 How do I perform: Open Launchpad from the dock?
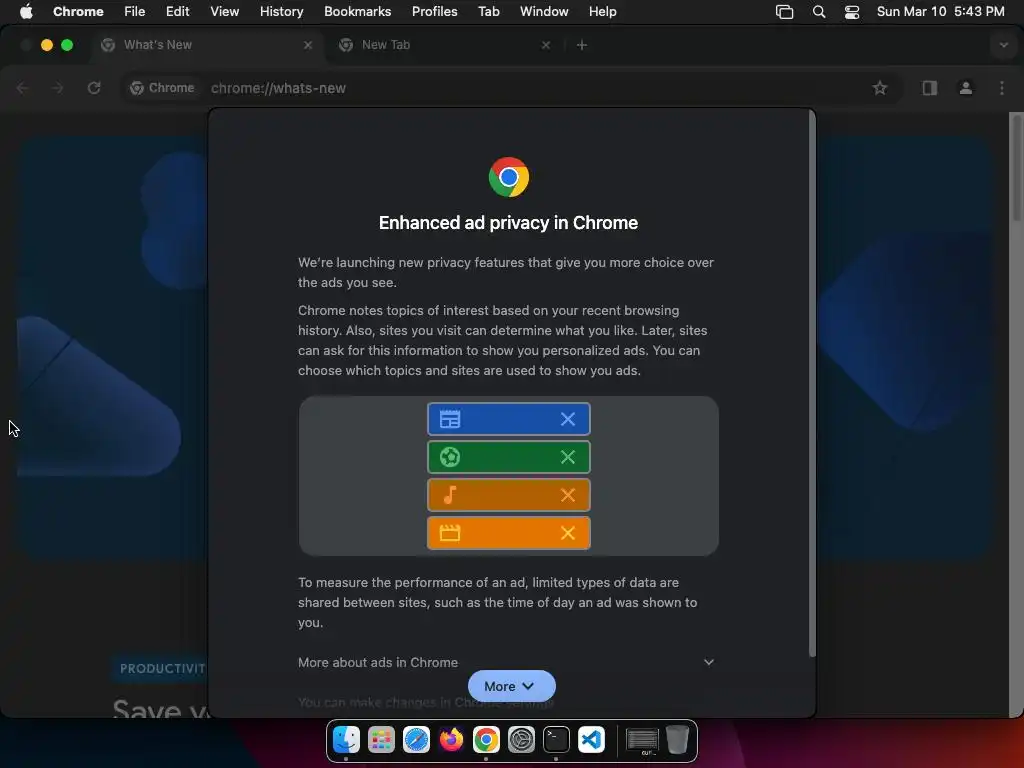[381, 740]
